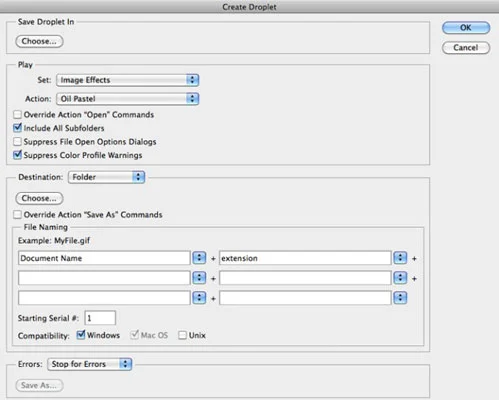Enable Override Action "Open" Commands checkbox
Screen dimensions: 499x400
coord(17,115)
